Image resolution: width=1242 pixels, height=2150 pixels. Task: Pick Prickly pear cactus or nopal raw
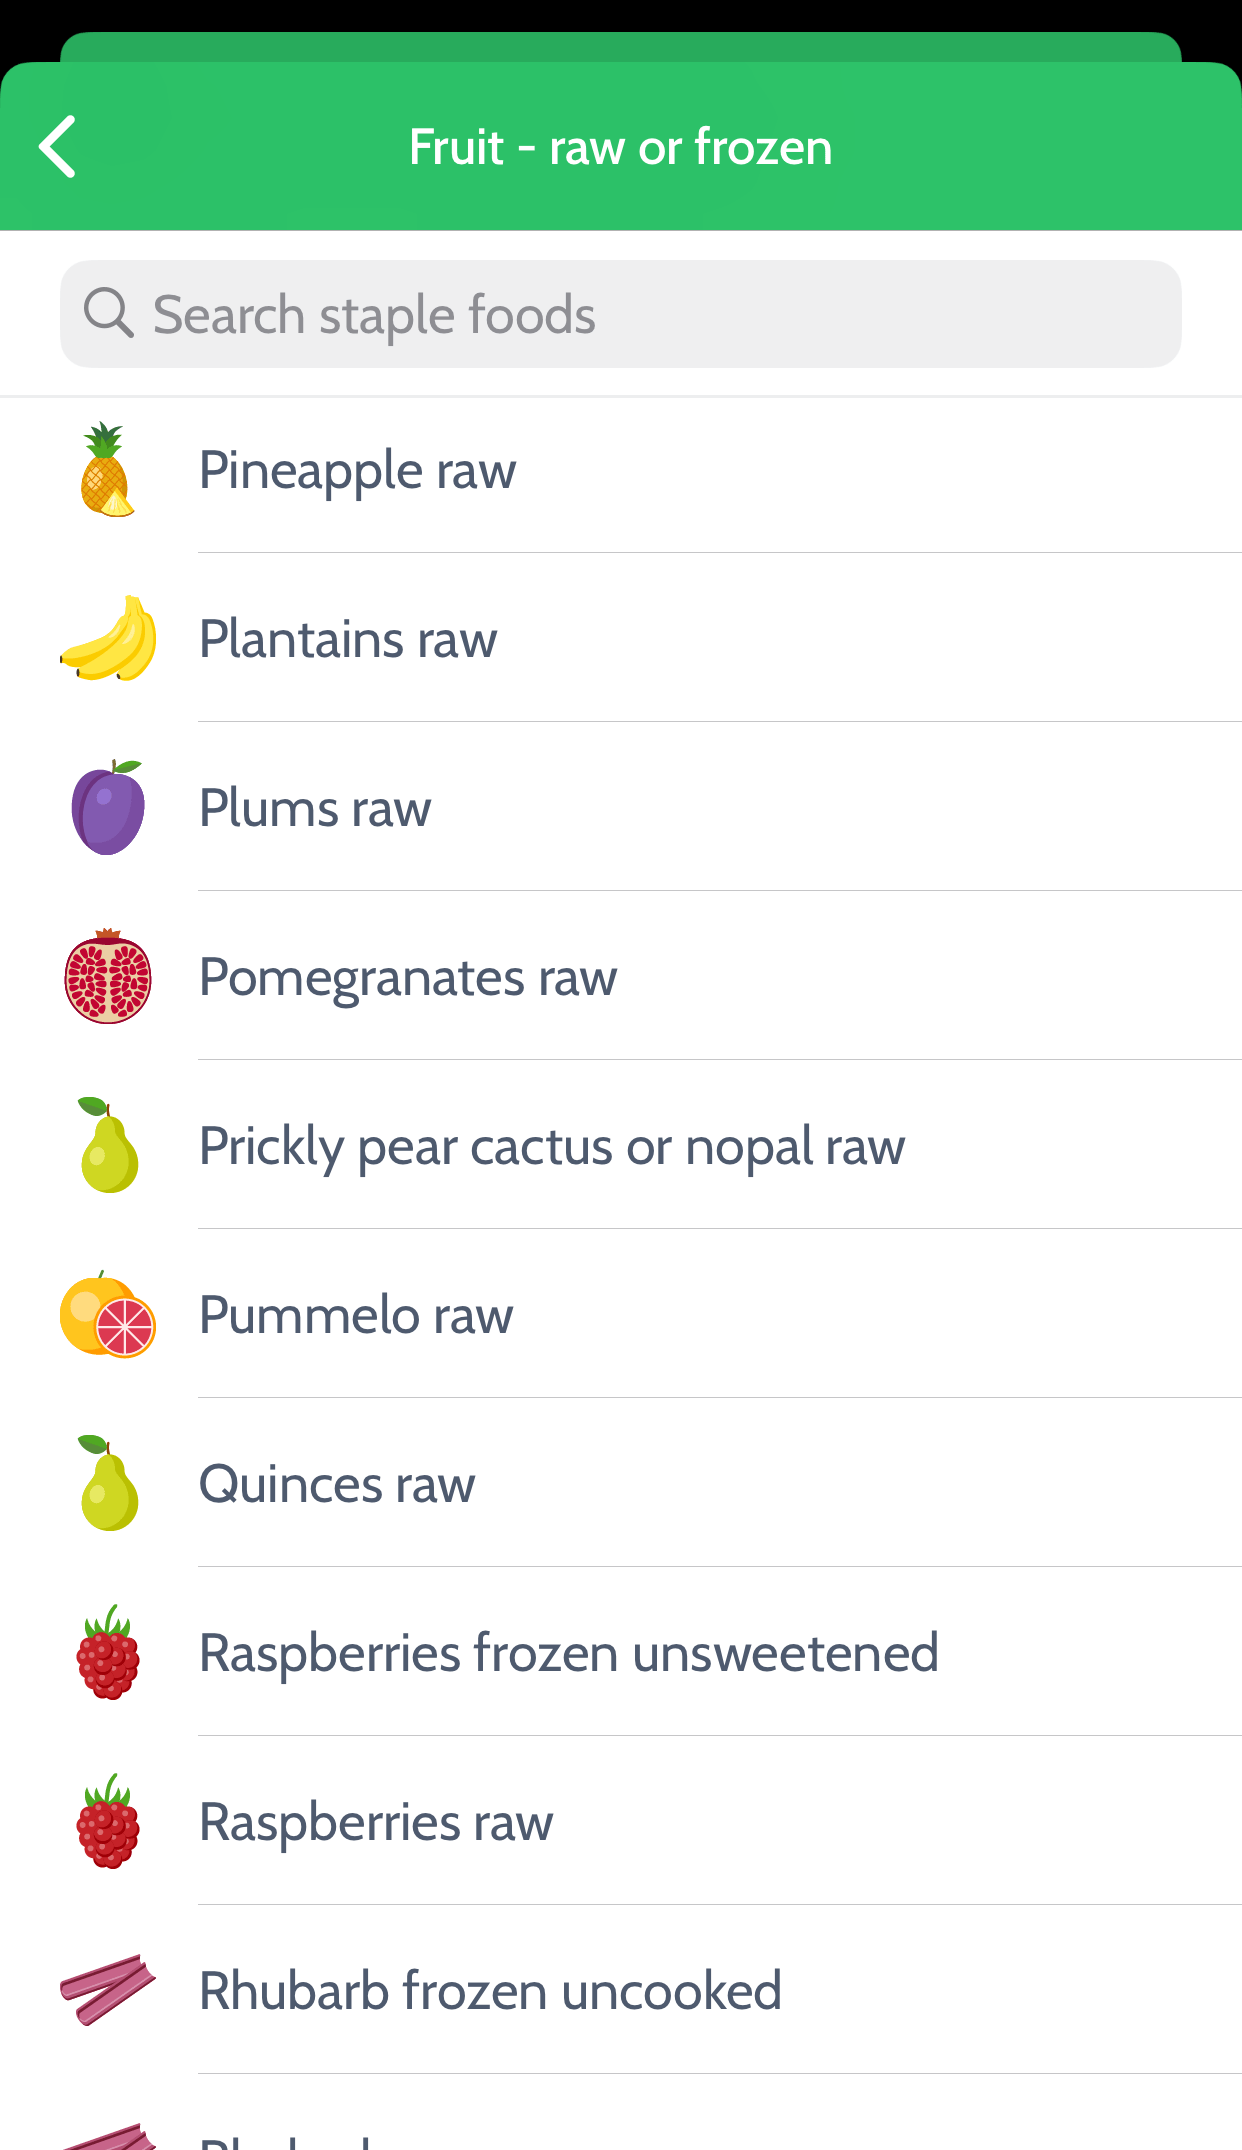click(552, 1146)
